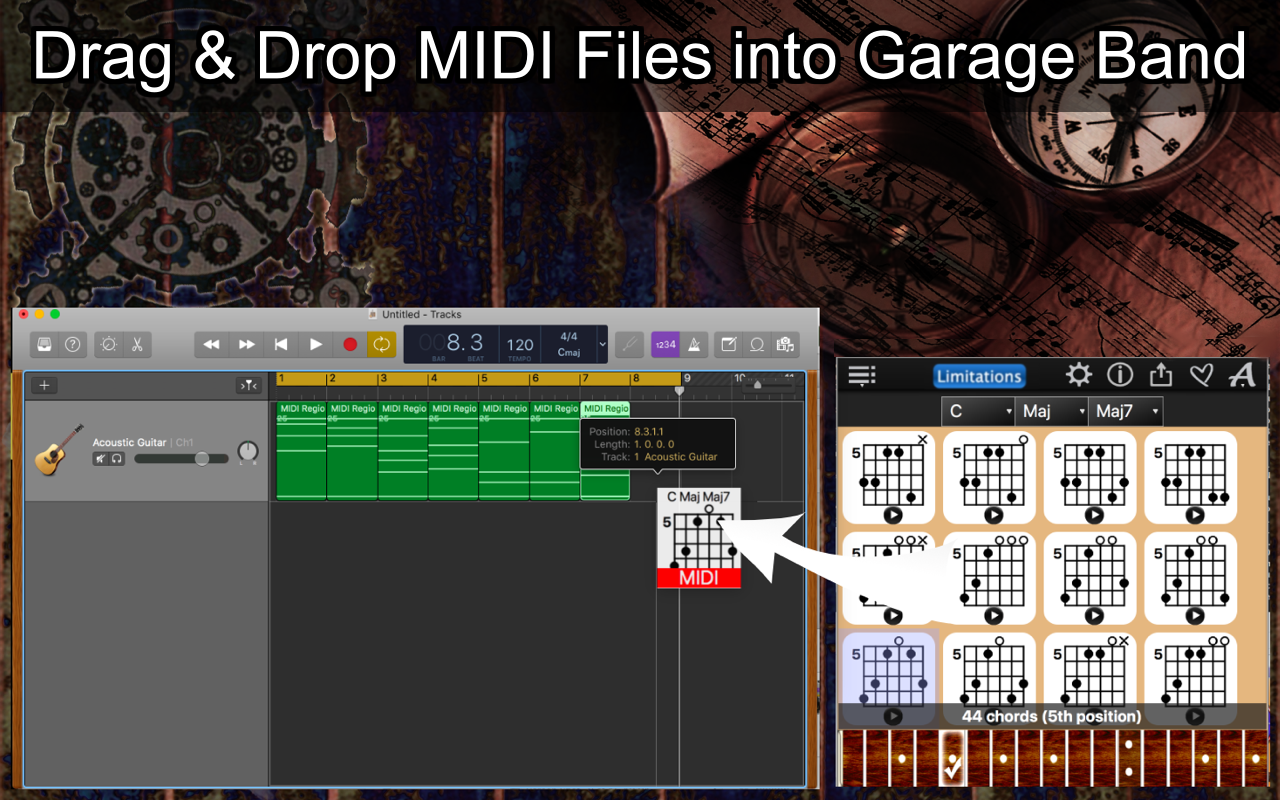Click the playhead marker near bar 9
Screen dimensions: 1280x800
679,389
